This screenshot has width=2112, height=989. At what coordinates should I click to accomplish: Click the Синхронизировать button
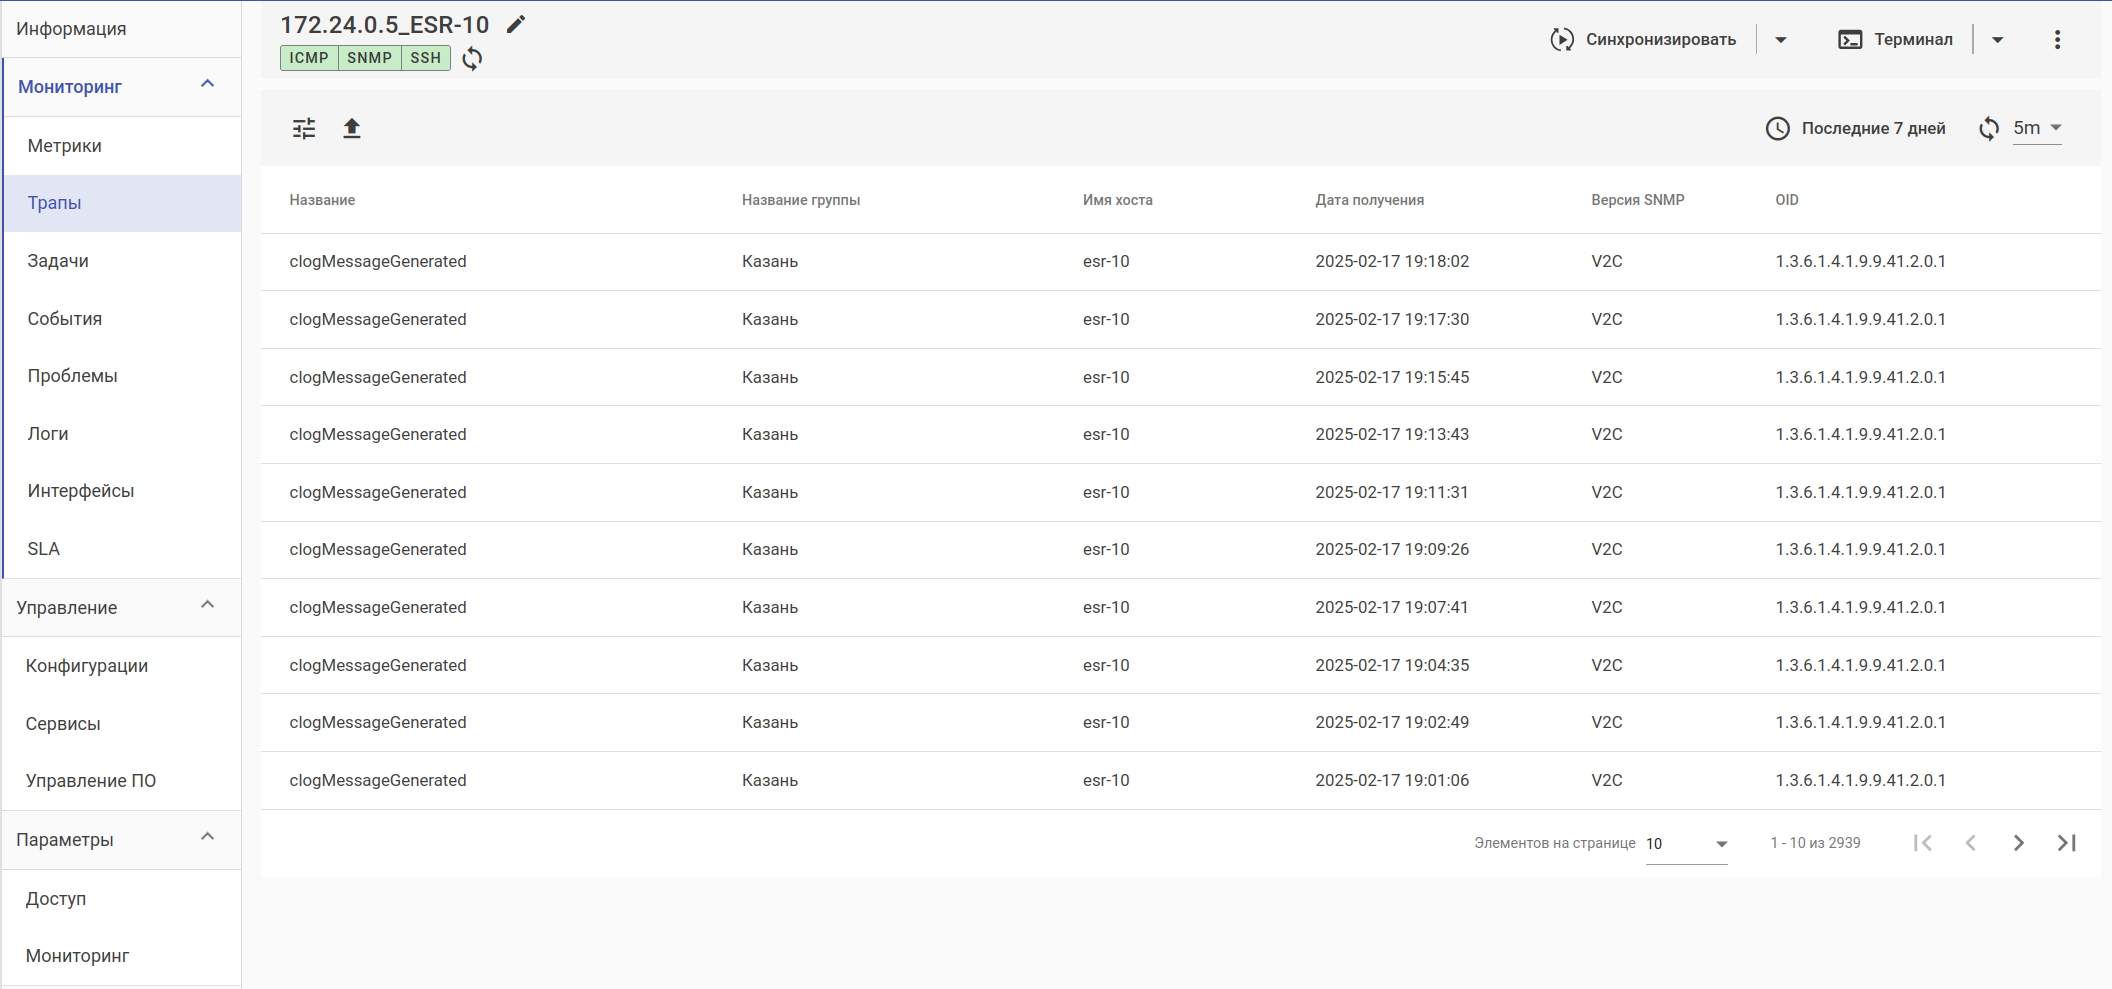pyautogui.click(x=1644, y=40)
